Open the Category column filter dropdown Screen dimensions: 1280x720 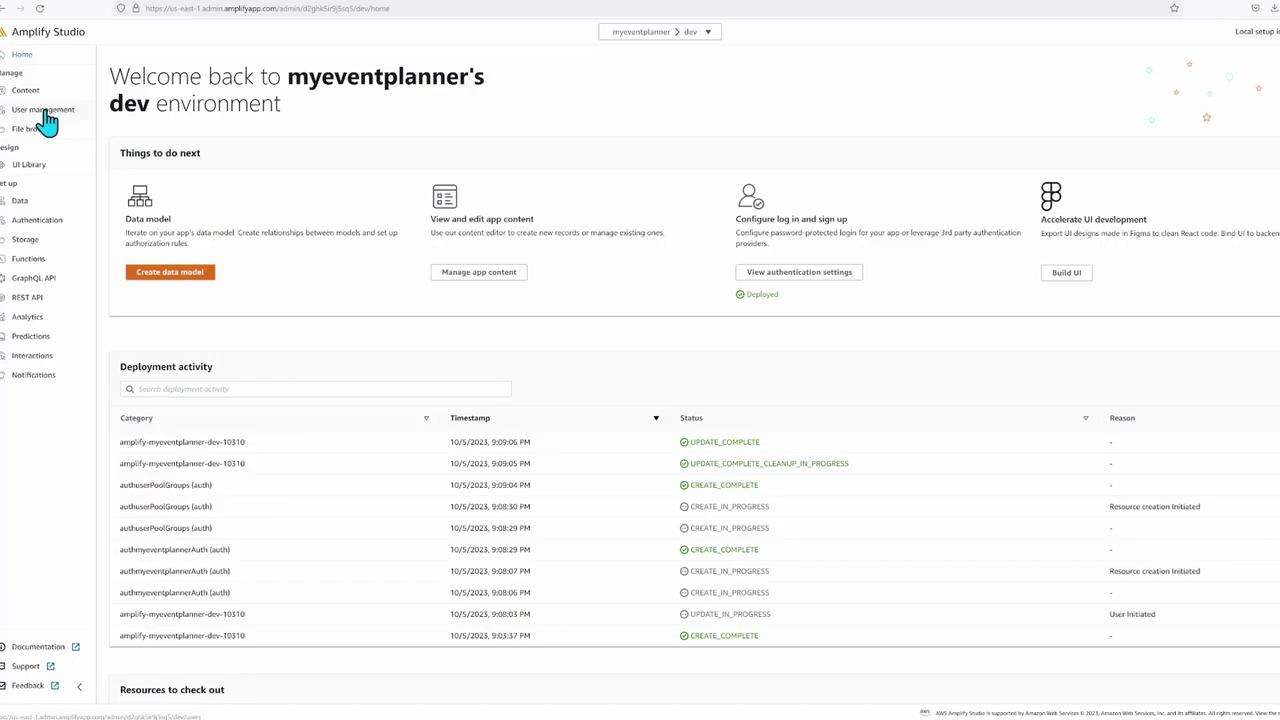[x=426, y=418]
